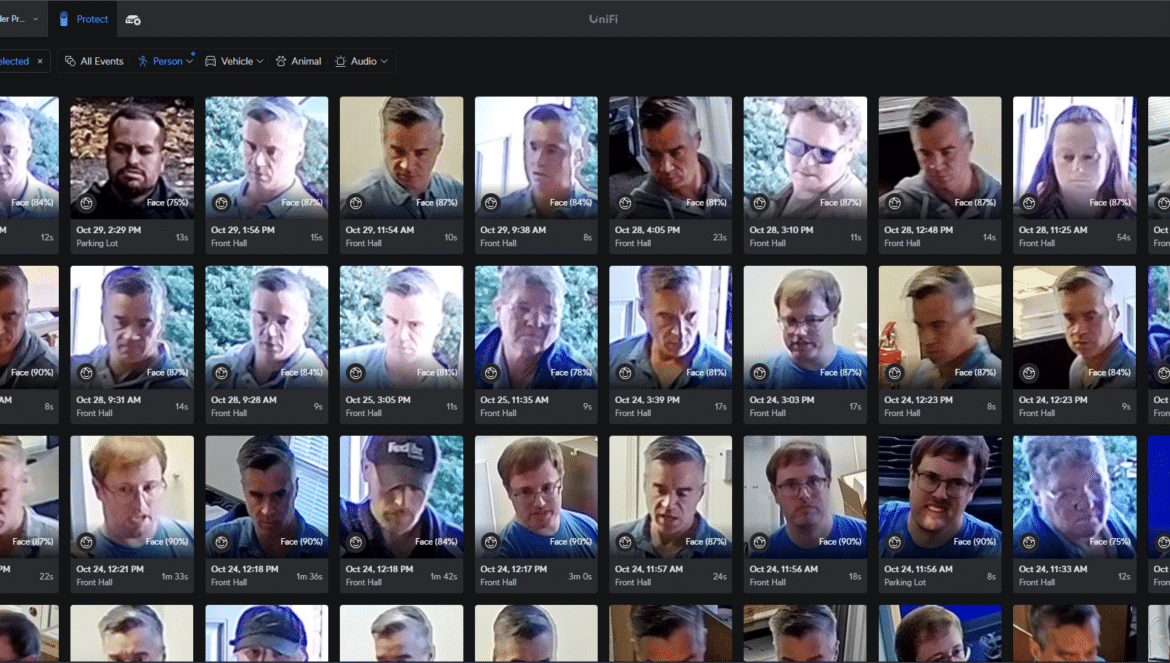Viewport: 1170px width, 663px height.
Task: Click face icon on Oct 25, 3:05 PM card
Action: (356, 372)
